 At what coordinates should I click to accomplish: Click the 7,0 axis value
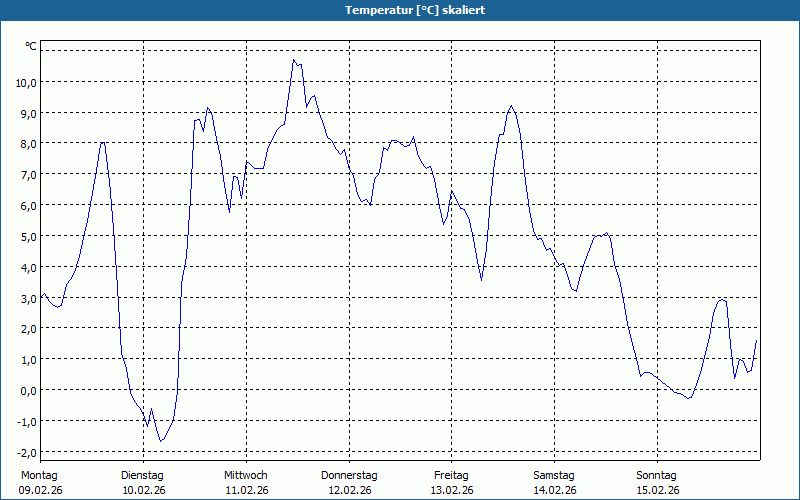(29, 176)
